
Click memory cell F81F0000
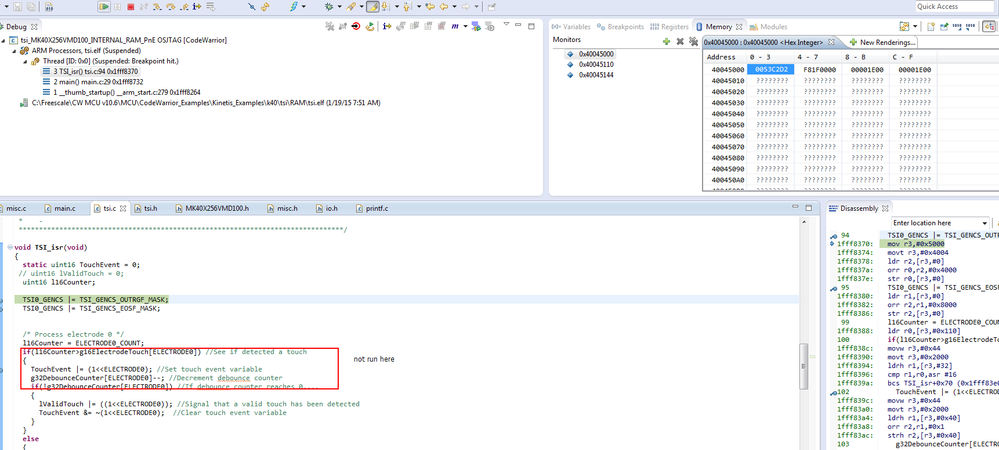click(x=819, y=69)
